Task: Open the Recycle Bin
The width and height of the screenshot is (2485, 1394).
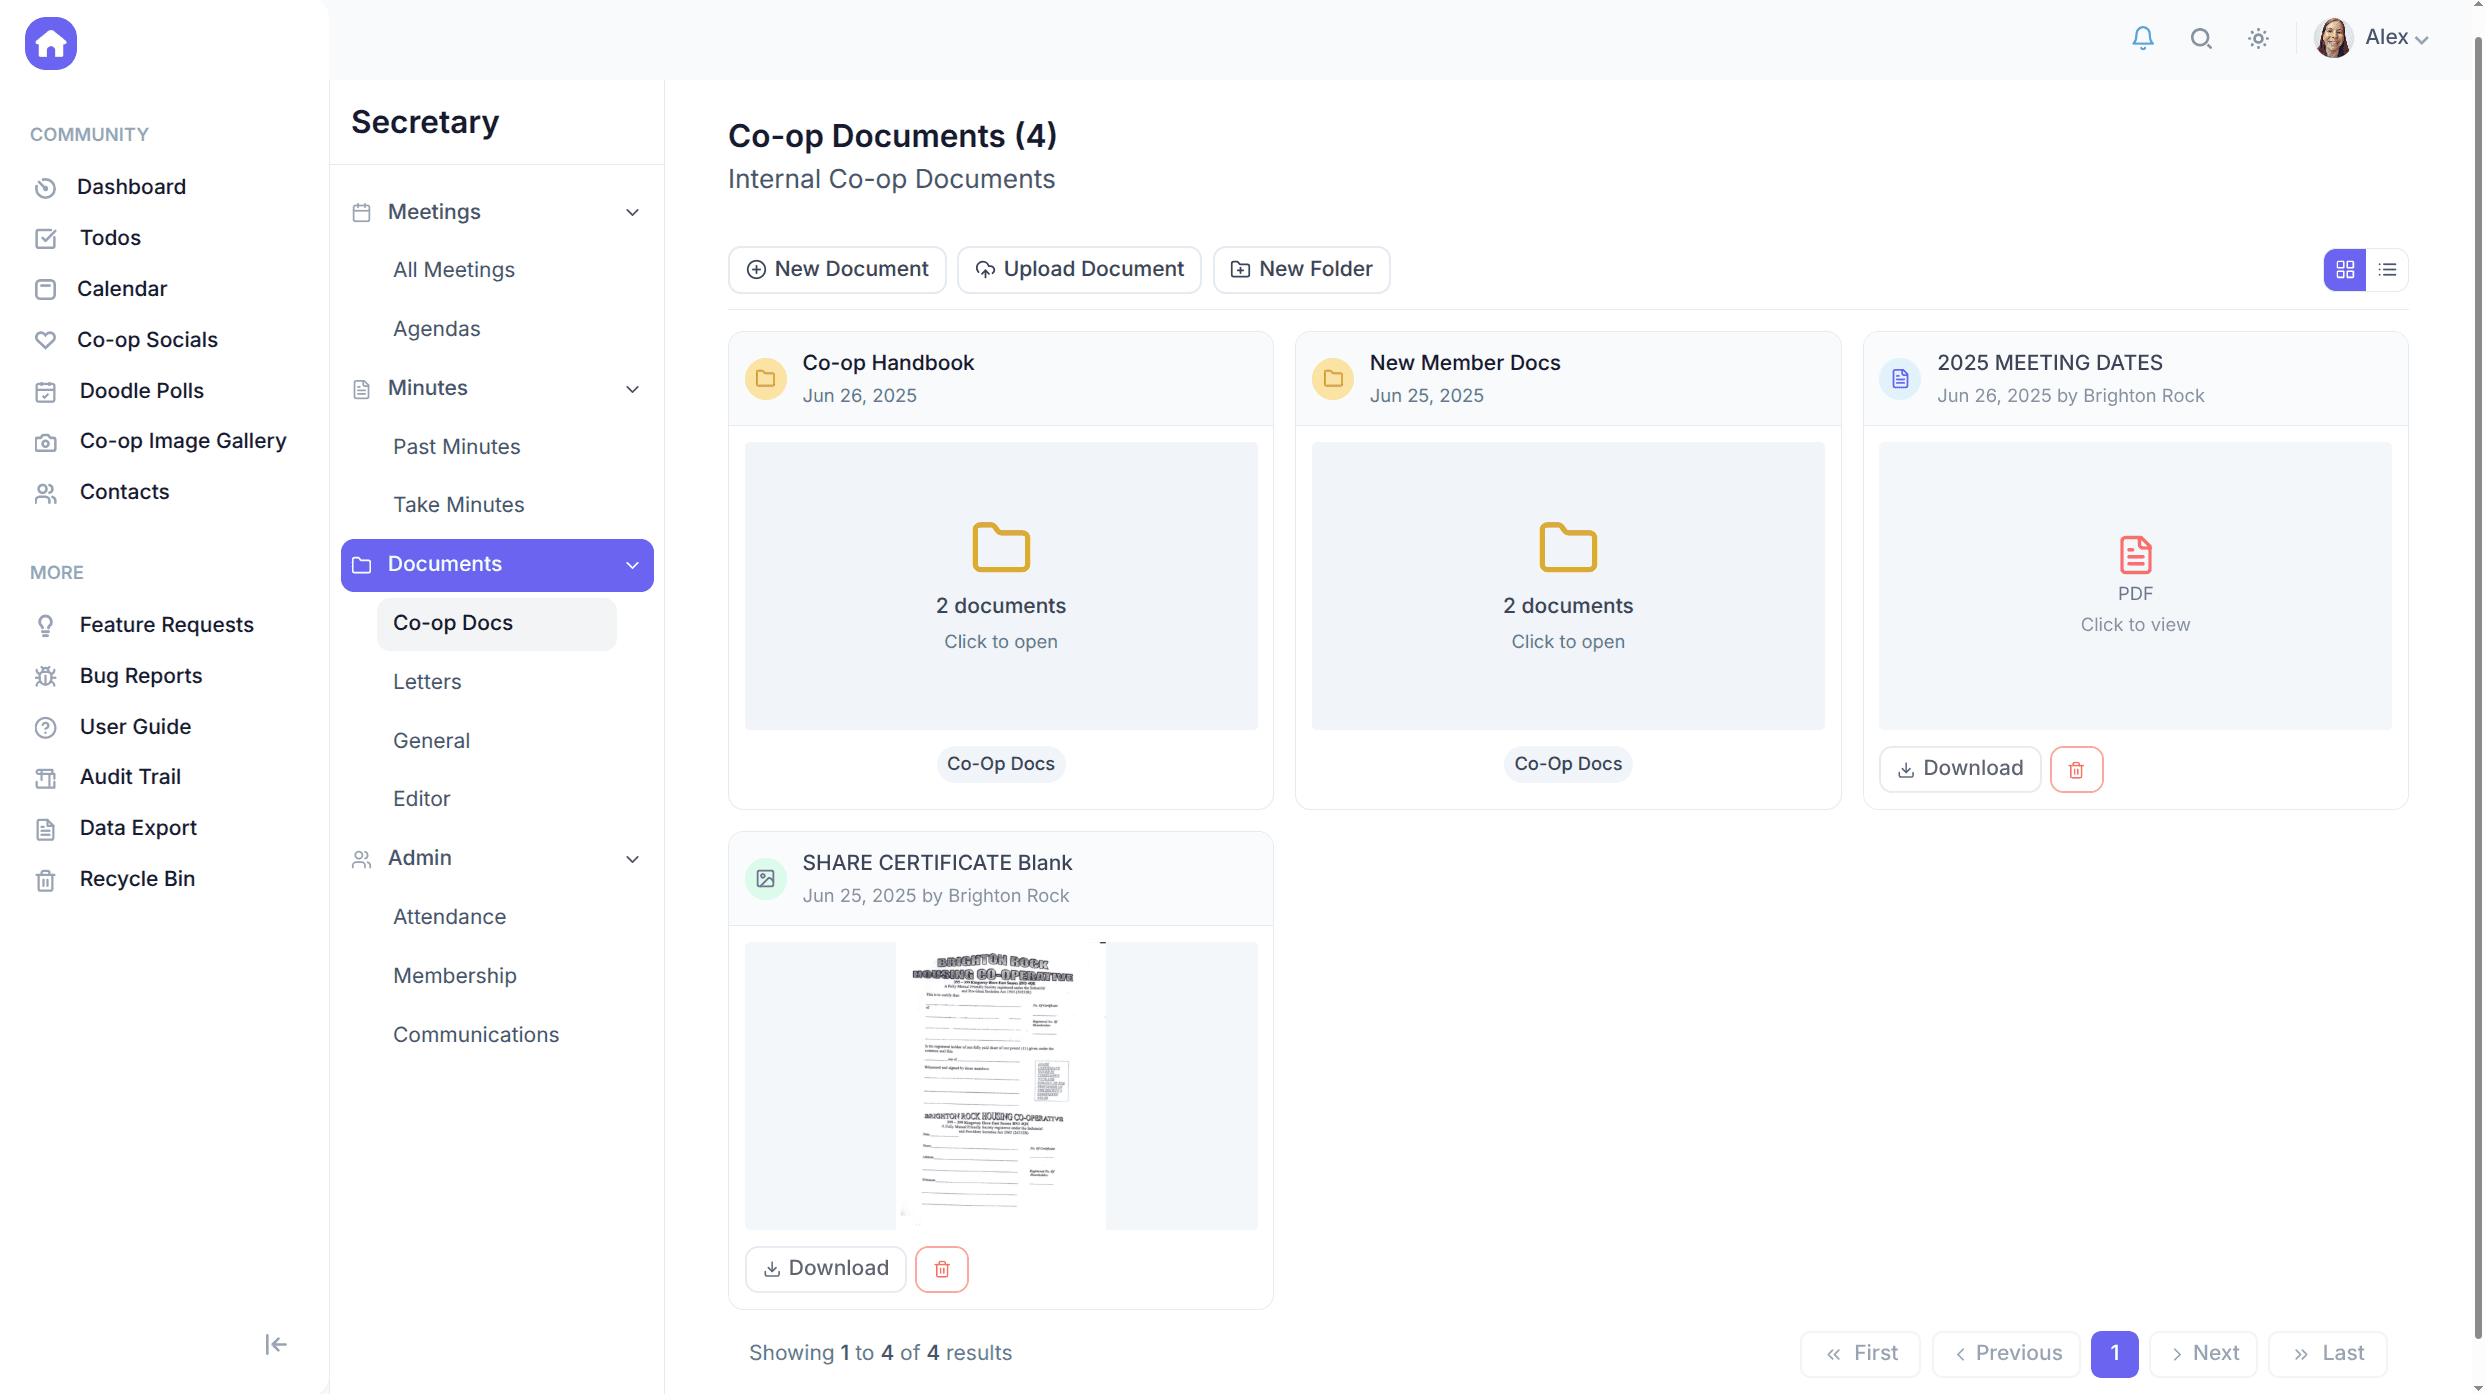Action: click(137, 879)
